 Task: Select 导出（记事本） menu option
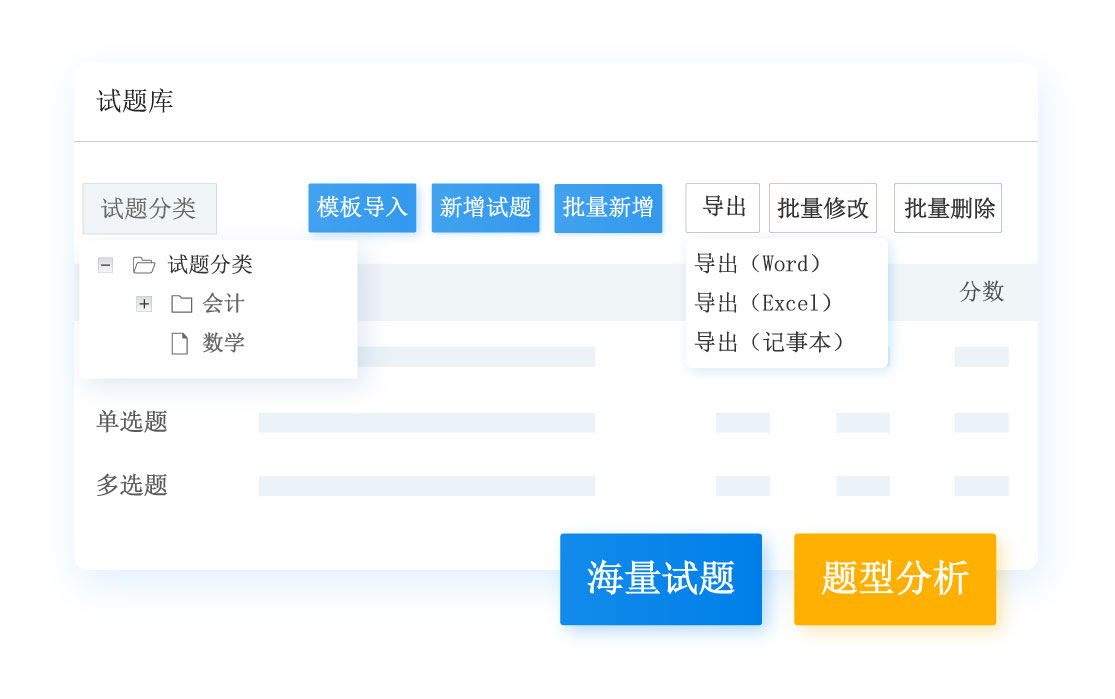770,342
